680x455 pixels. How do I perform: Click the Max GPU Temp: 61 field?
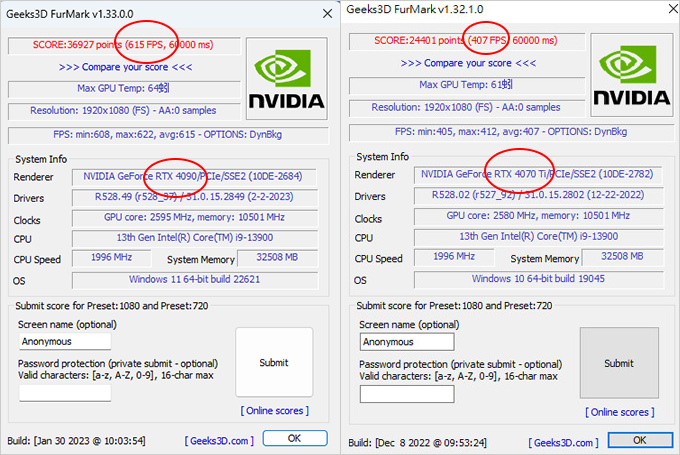(467, 85)
